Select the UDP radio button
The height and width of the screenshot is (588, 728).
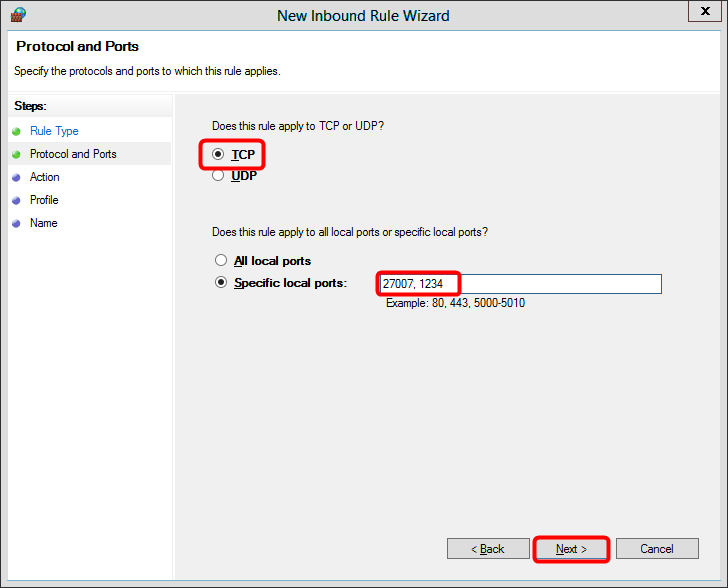click(x=218, y=176)
